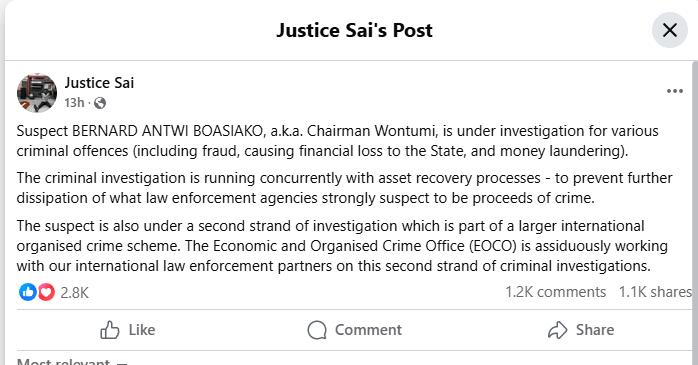This screenshot has width=698, height=365.
Task: Click the paragraph mentioning Chairman Wontumi
Action: (x=337, y=141)
